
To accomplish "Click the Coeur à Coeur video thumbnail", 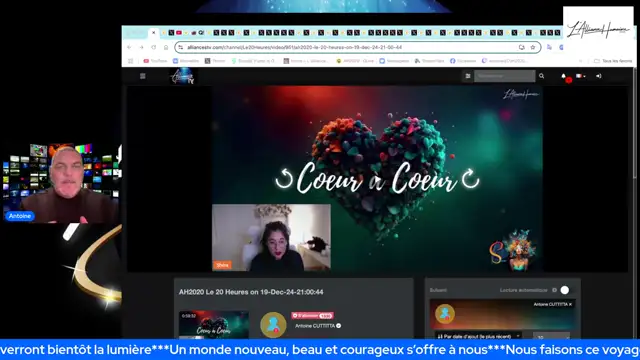I will coord(214,325).
